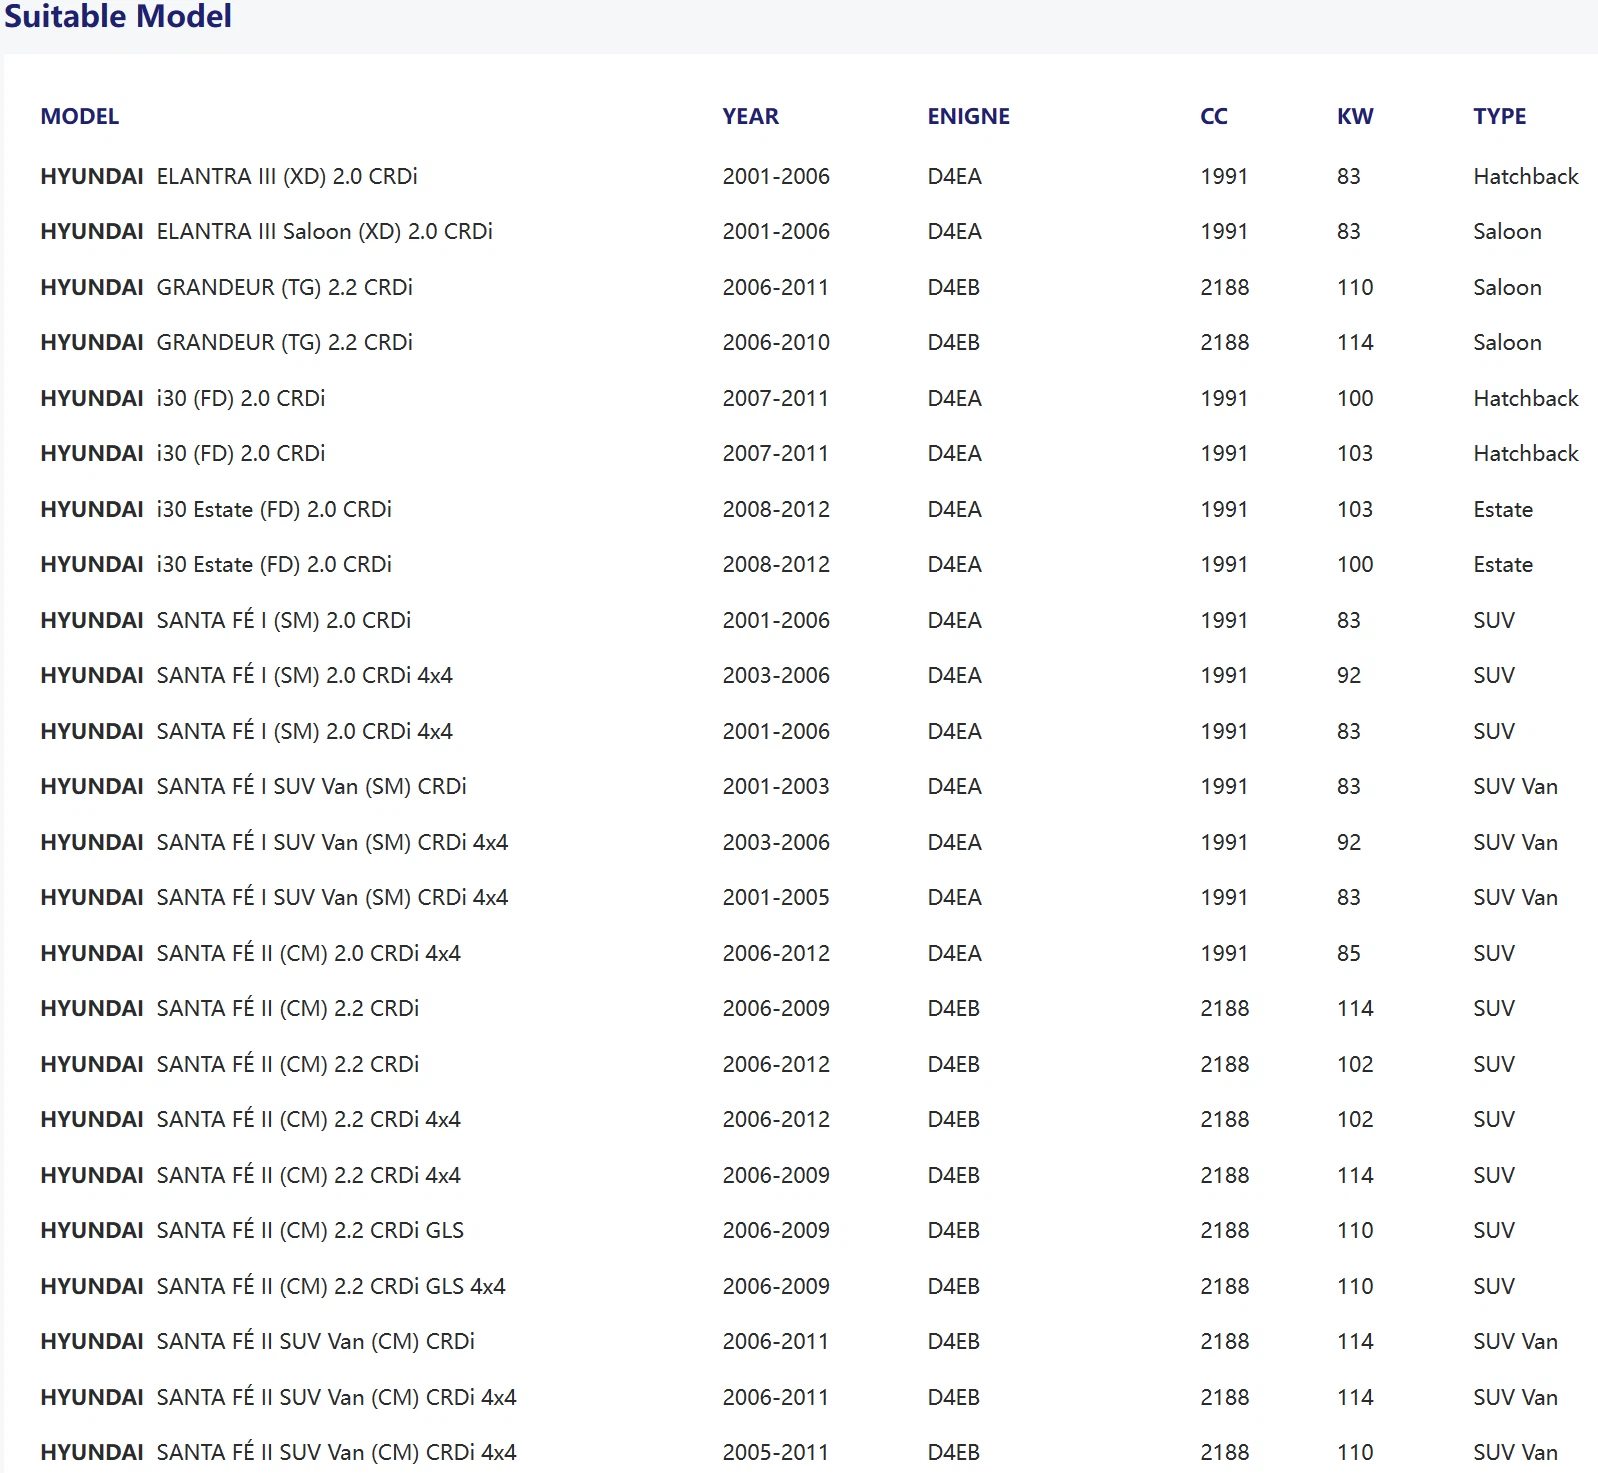Click model name "ELANTRA III (XD) 2.0 CRDi"
Image resolution: width=1598 pixels, height=1473 pixels.
[287, 177]
